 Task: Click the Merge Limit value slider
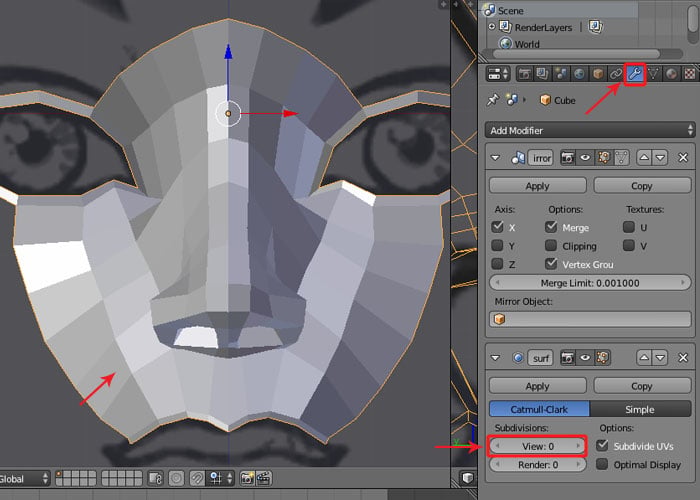point(590,283)
